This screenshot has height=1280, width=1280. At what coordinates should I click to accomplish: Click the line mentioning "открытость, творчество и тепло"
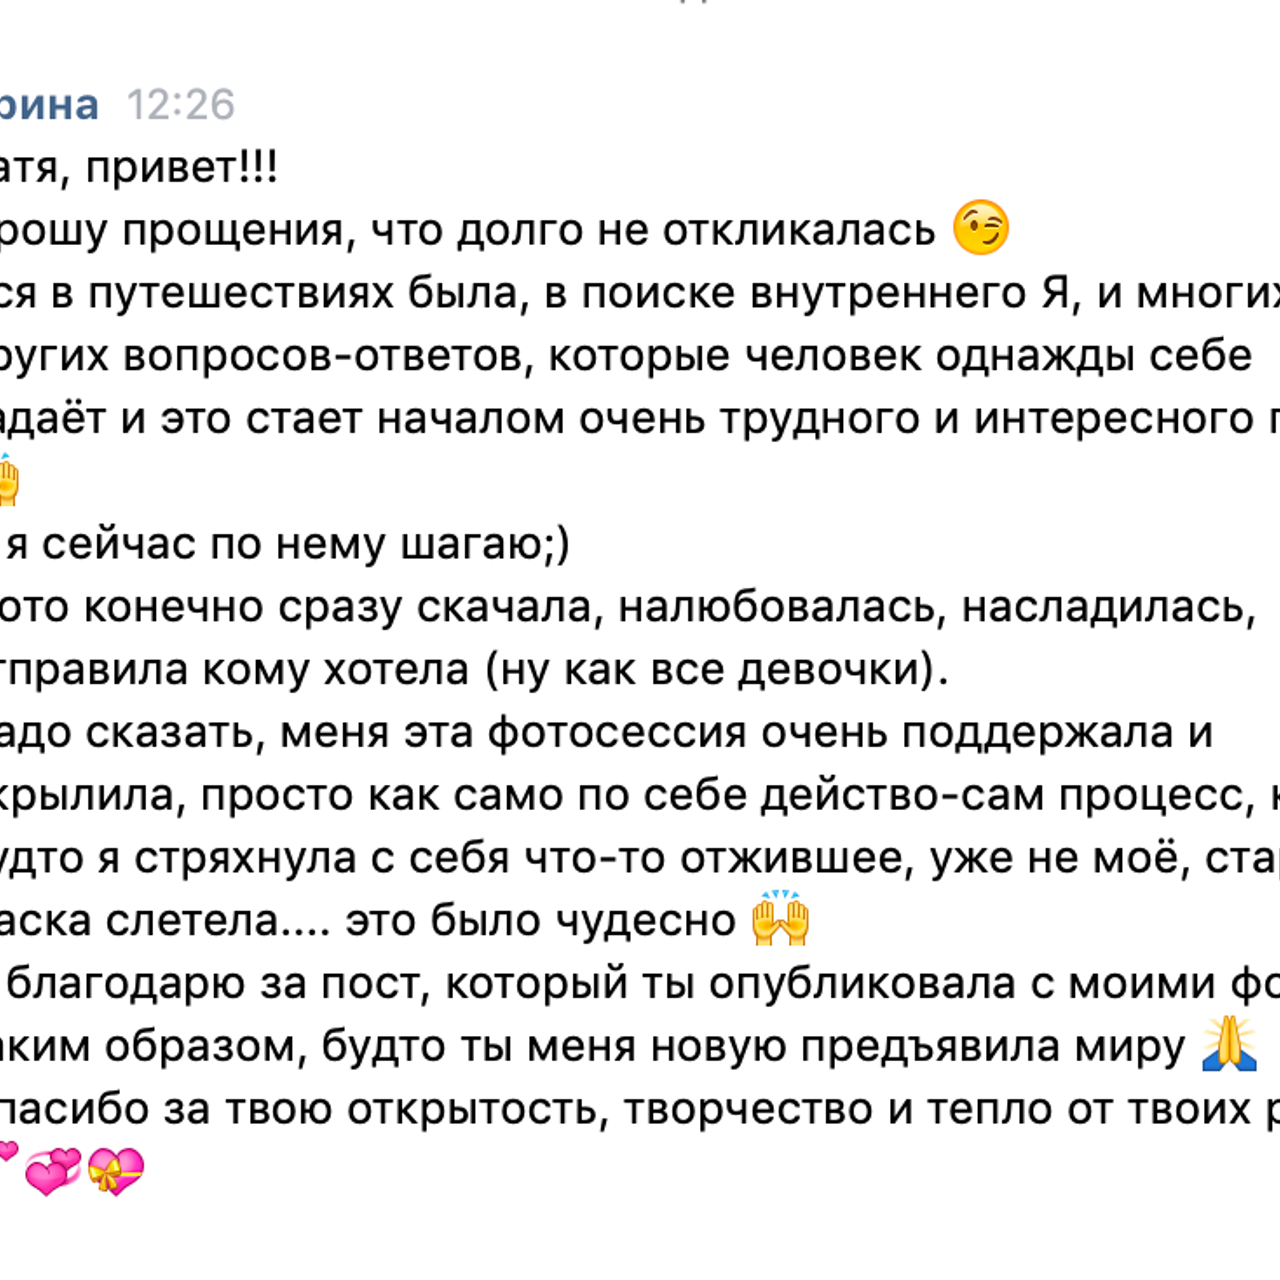coord(640,1110)
